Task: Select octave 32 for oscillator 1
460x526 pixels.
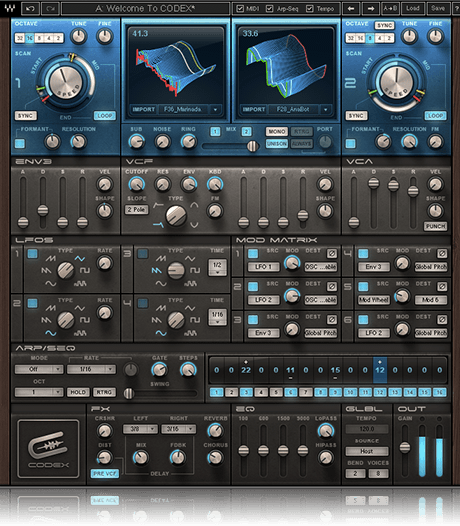Action: [20, 38]
